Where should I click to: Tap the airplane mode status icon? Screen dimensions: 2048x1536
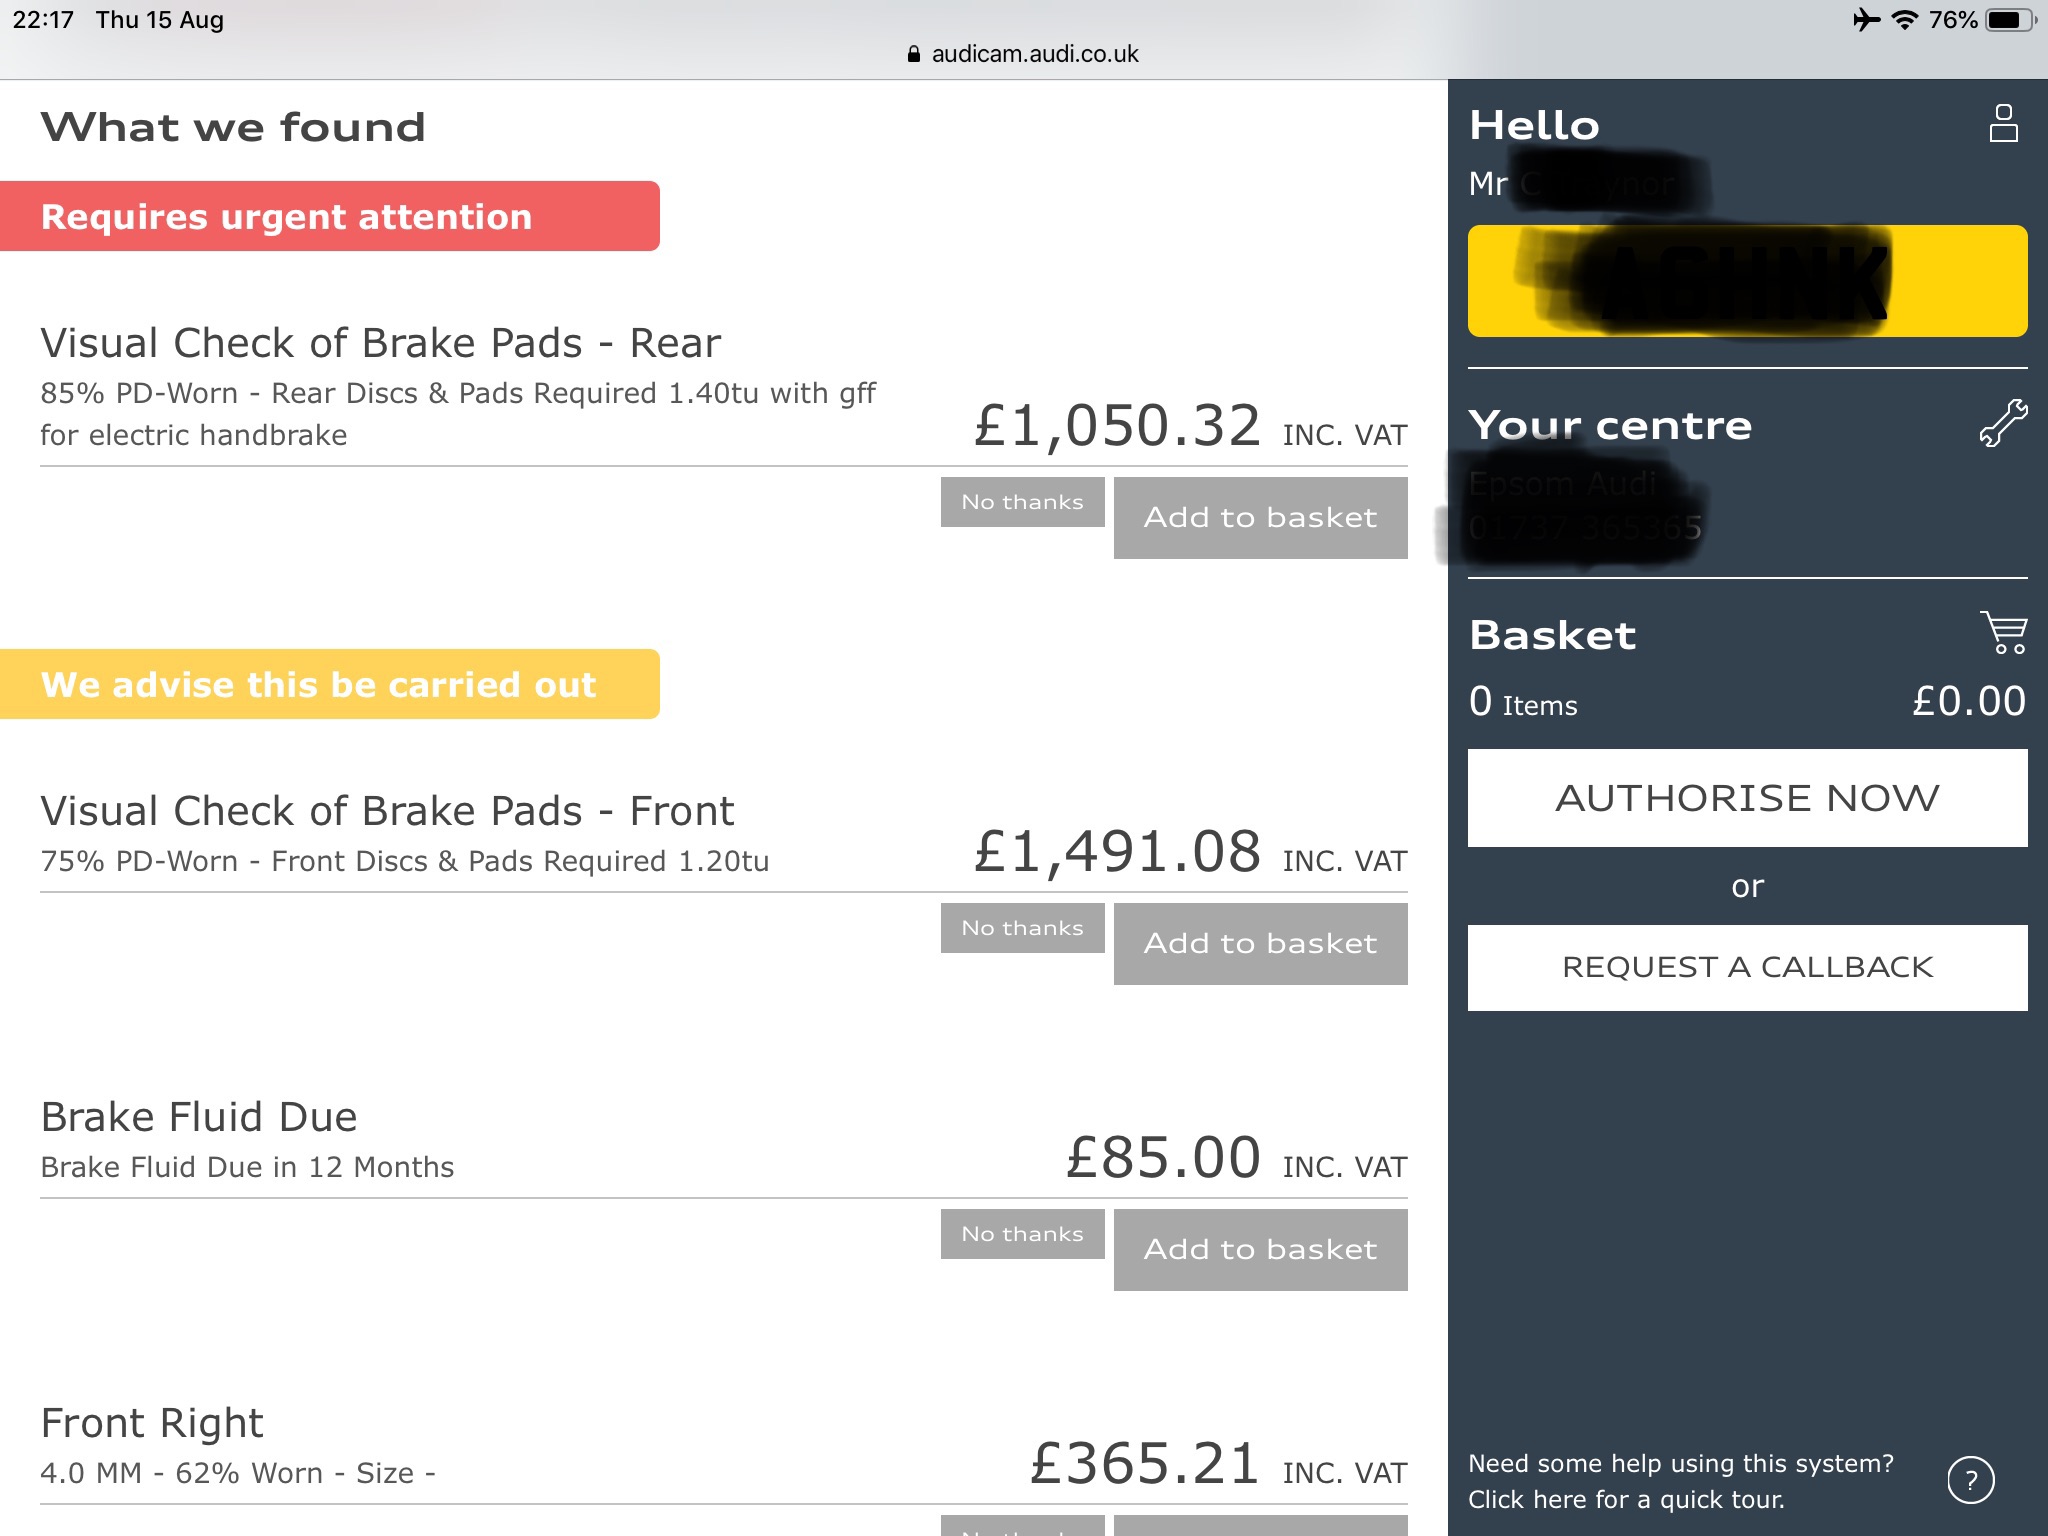pyautogui.click(x=1865, y=20)
